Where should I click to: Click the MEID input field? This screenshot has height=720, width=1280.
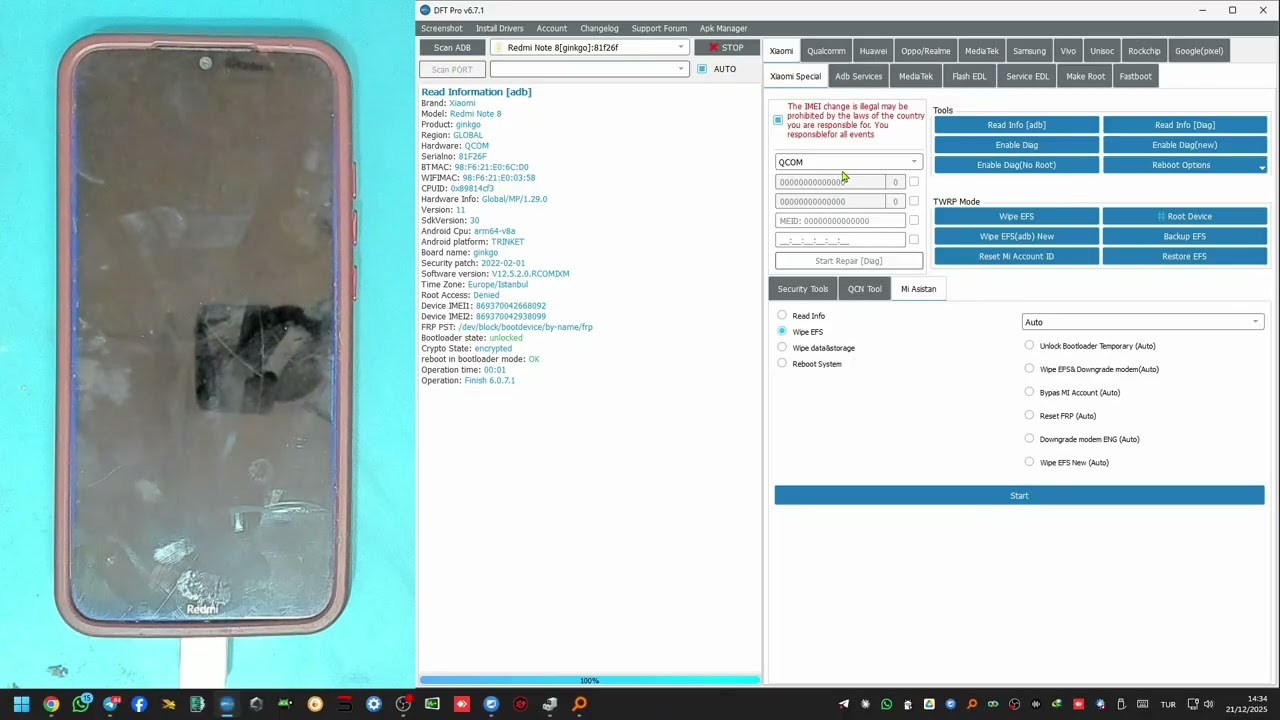tap(840, 221)
